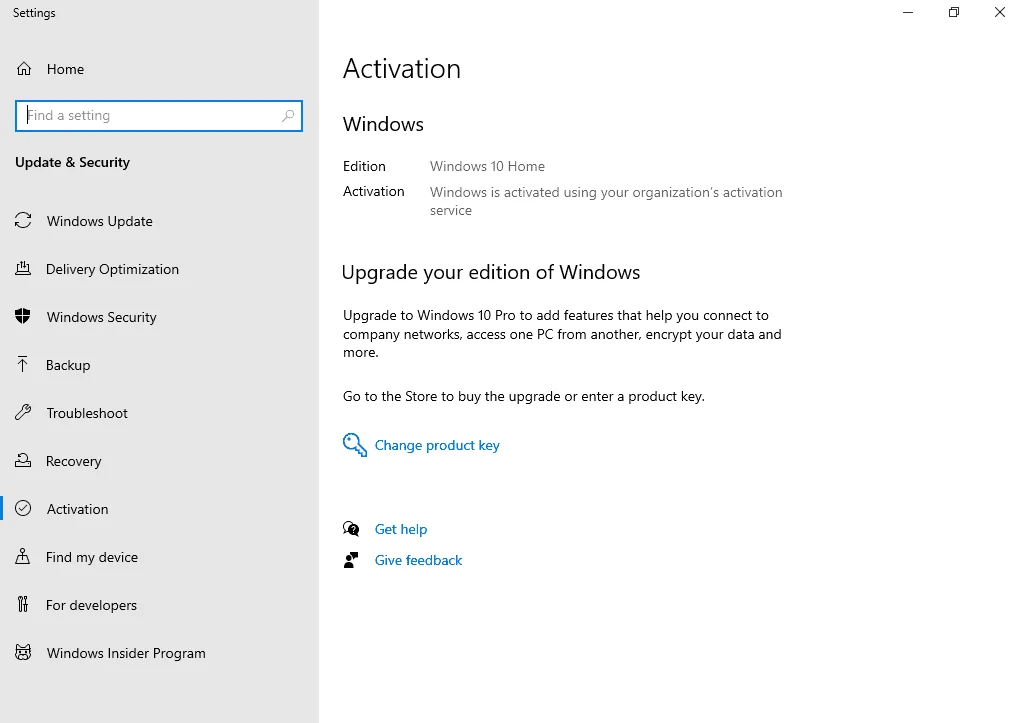Click the Find my device icon

[x=23, y=556]
